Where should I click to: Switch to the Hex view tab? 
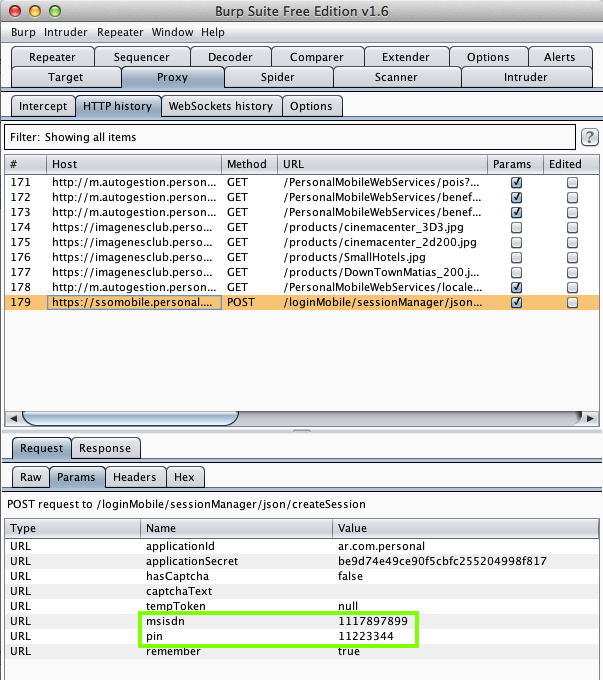click(x=184, y=477)
